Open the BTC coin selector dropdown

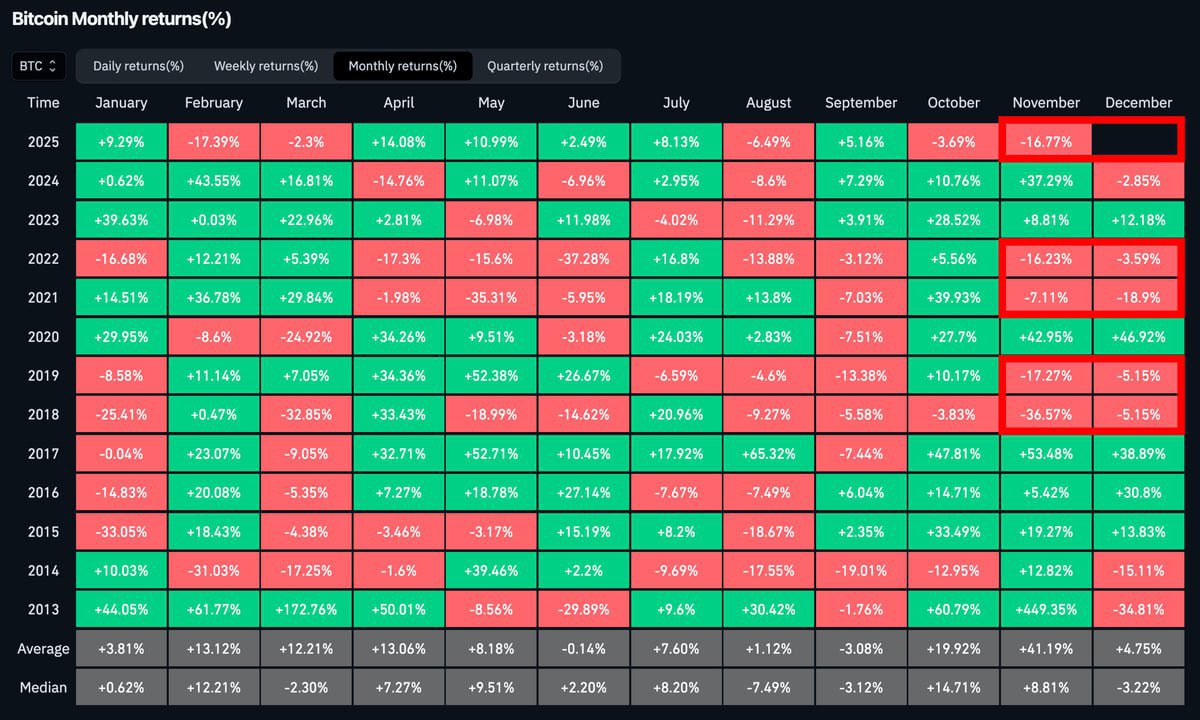39,66
